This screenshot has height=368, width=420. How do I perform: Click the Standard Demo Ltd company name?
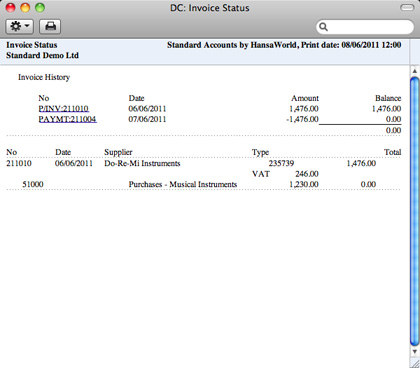tap(42, 55)
